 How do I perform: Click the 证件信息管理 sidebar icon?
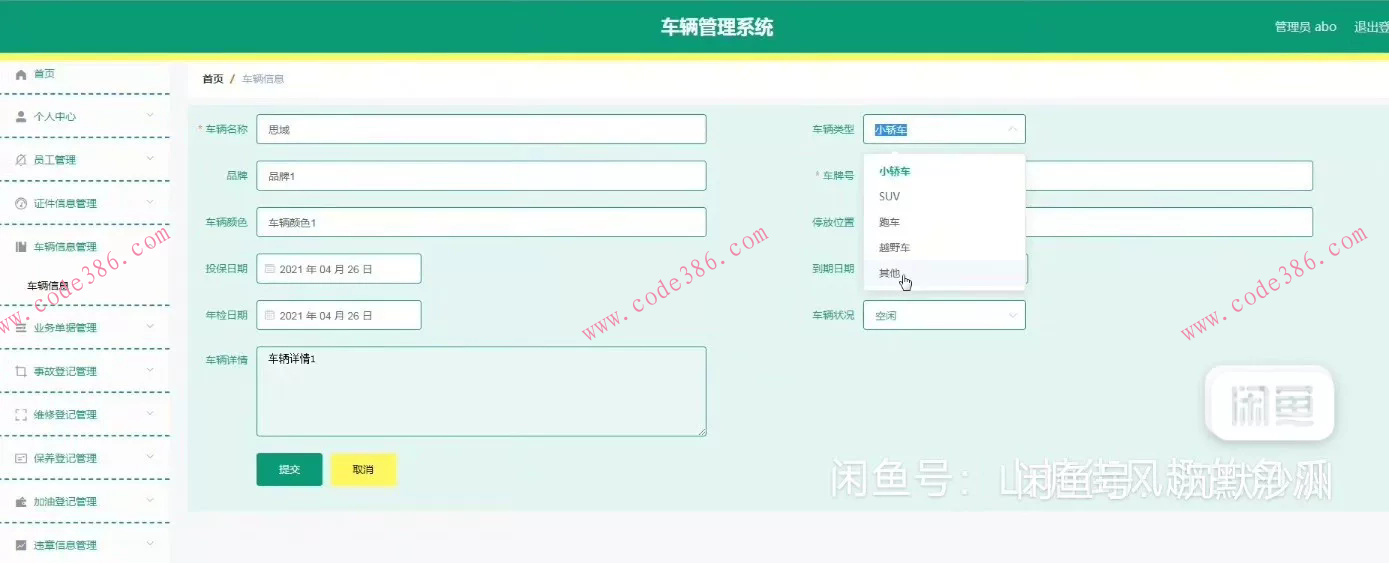21,203
